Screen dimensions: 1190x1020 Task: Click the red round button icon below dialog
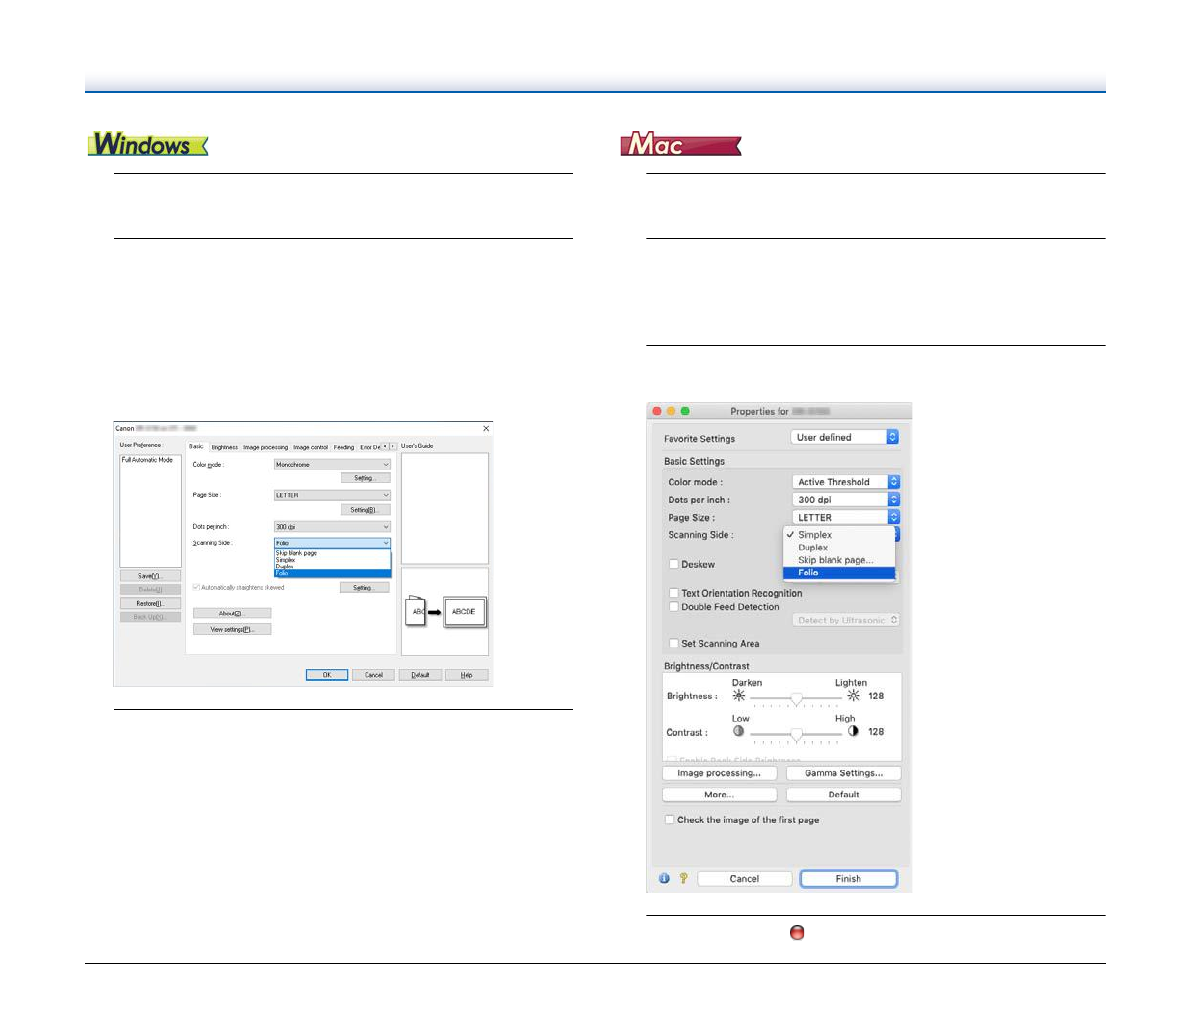pyautogui.click(x=797, y=933)
